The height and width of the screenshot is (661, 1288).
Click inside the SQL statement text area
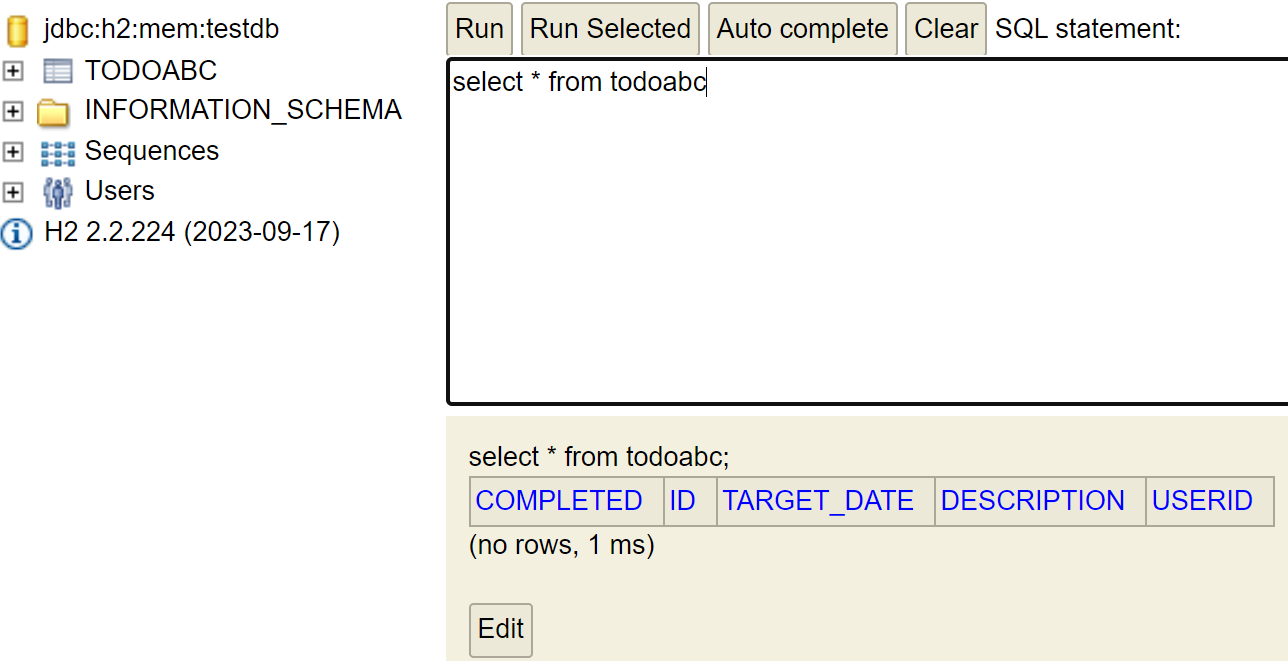pos(867,232)
